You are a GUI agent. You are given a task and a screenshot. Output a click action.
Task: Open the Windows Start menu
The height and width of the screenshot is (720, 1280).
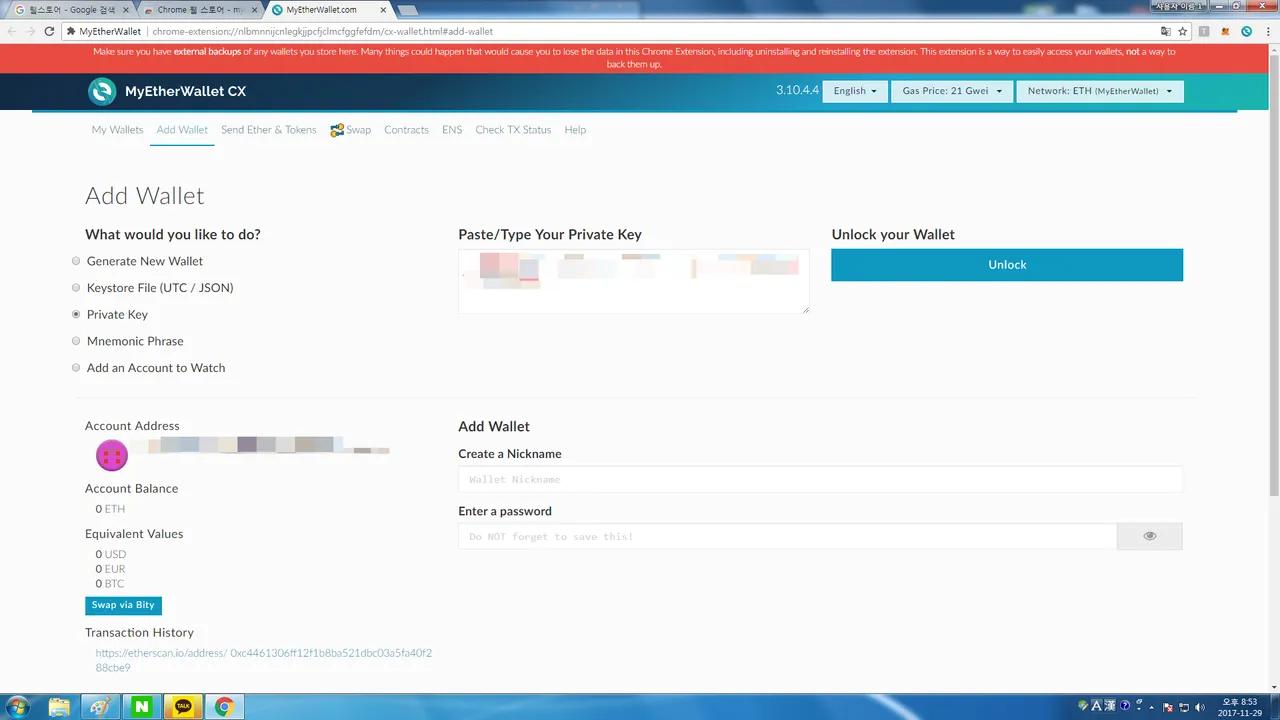[x=18, y=707]
